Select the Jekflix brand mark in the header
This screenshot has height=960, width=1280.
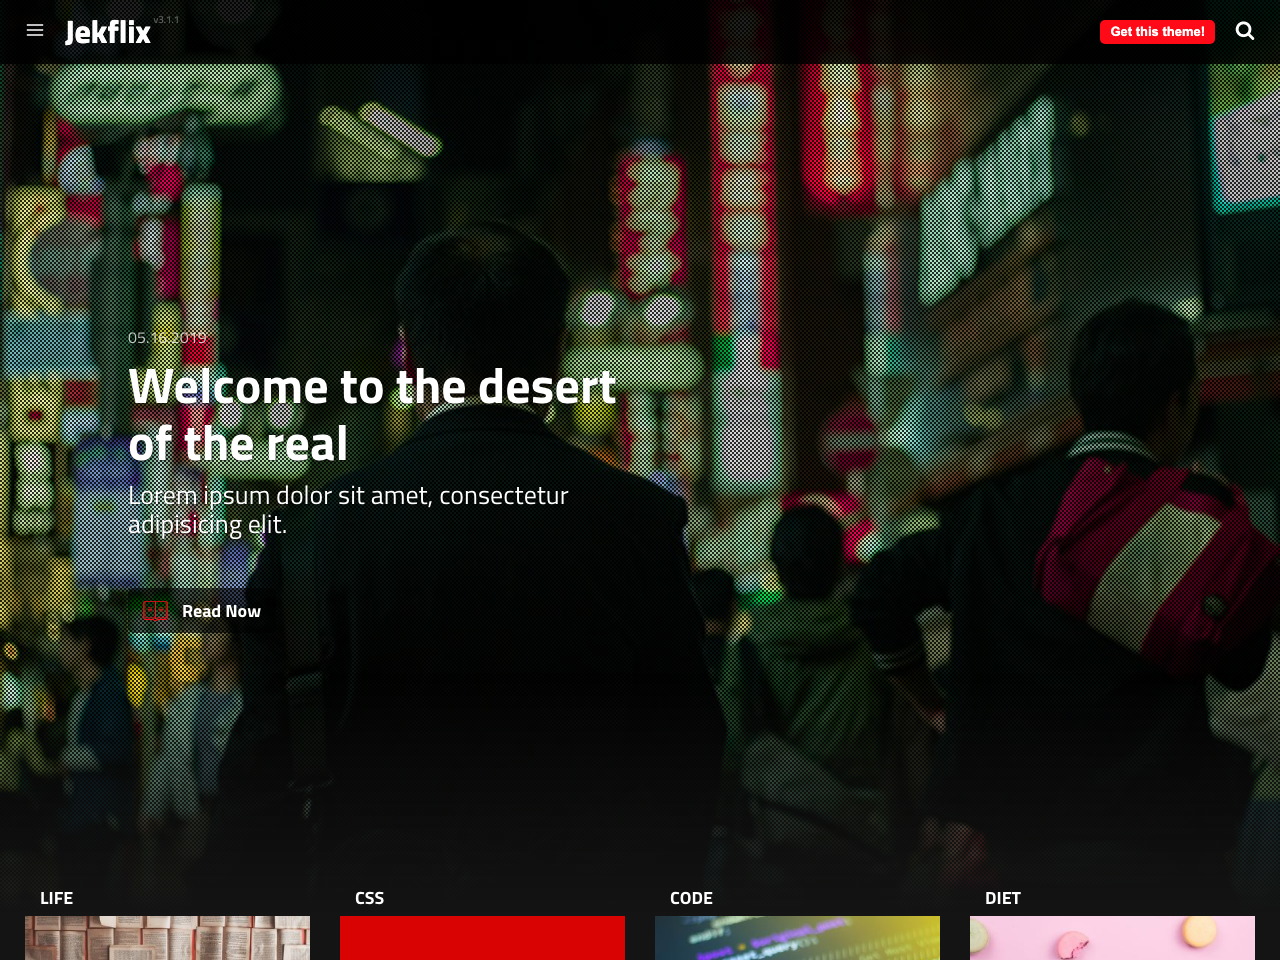pos(107,31)
